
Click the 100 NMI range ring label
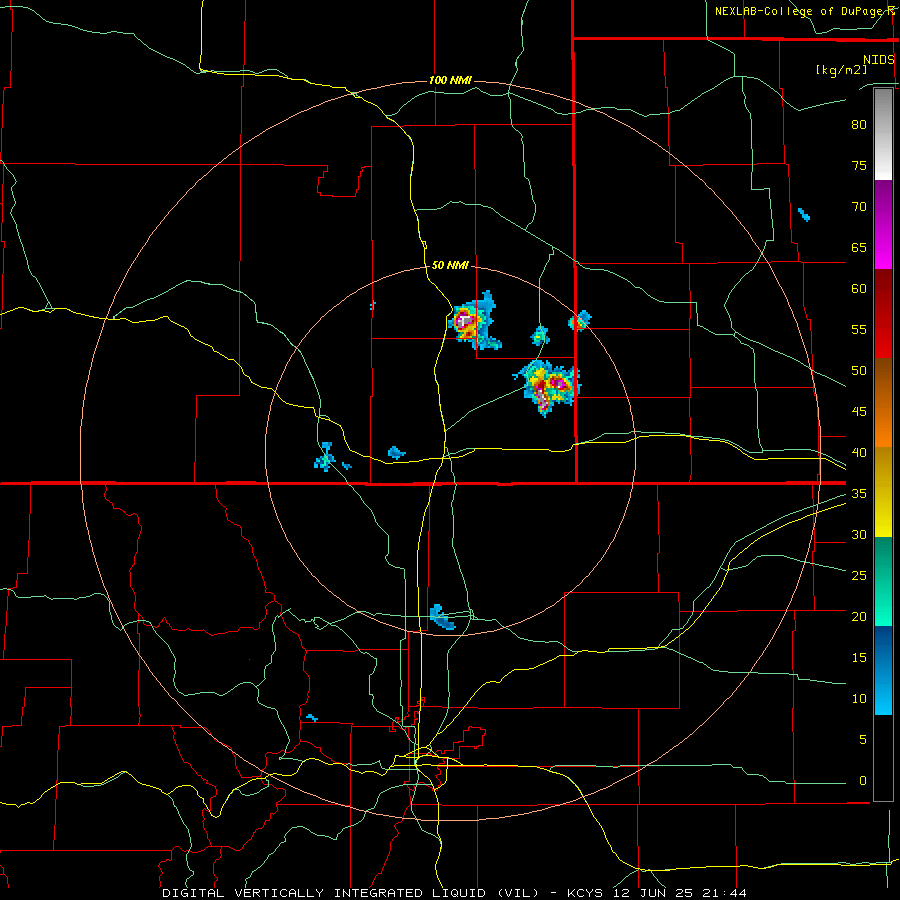coord(450,80)
